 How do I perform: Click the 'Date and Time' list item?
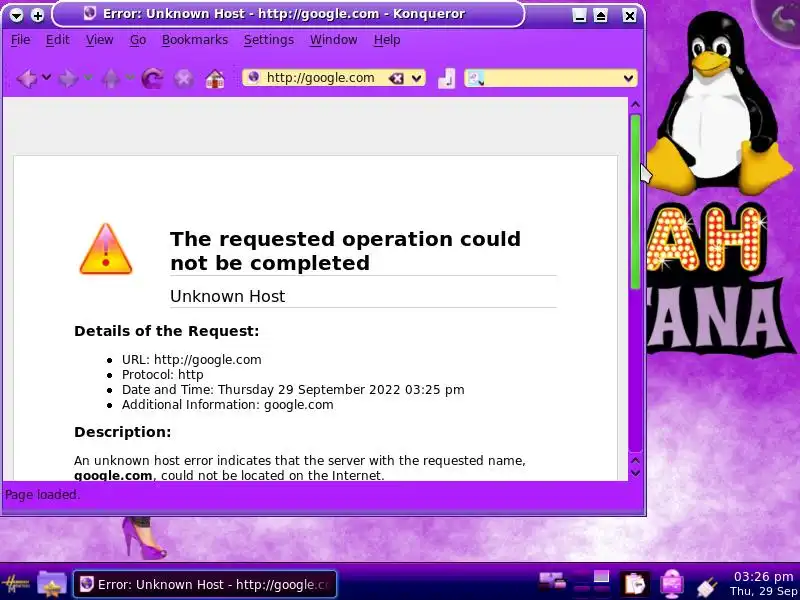coord(293,390)
